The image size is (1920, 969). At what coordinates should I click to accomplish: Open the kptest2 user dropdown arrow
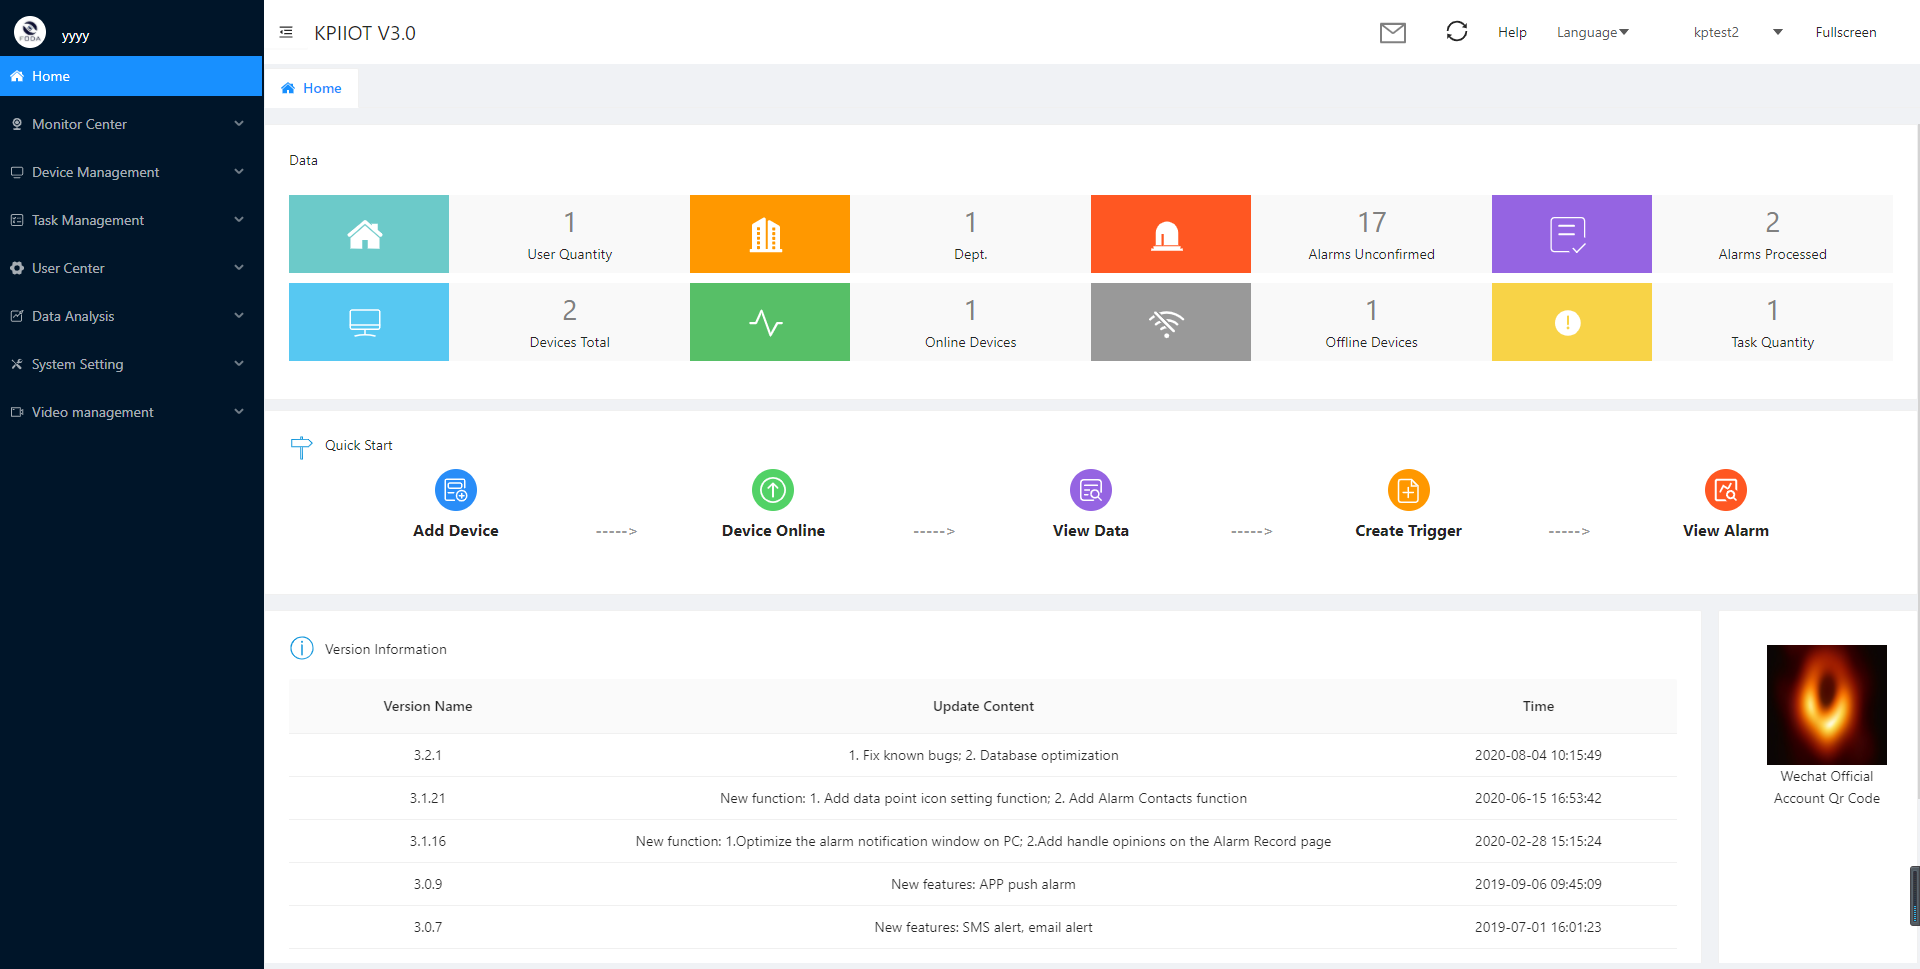[1778, 32]
